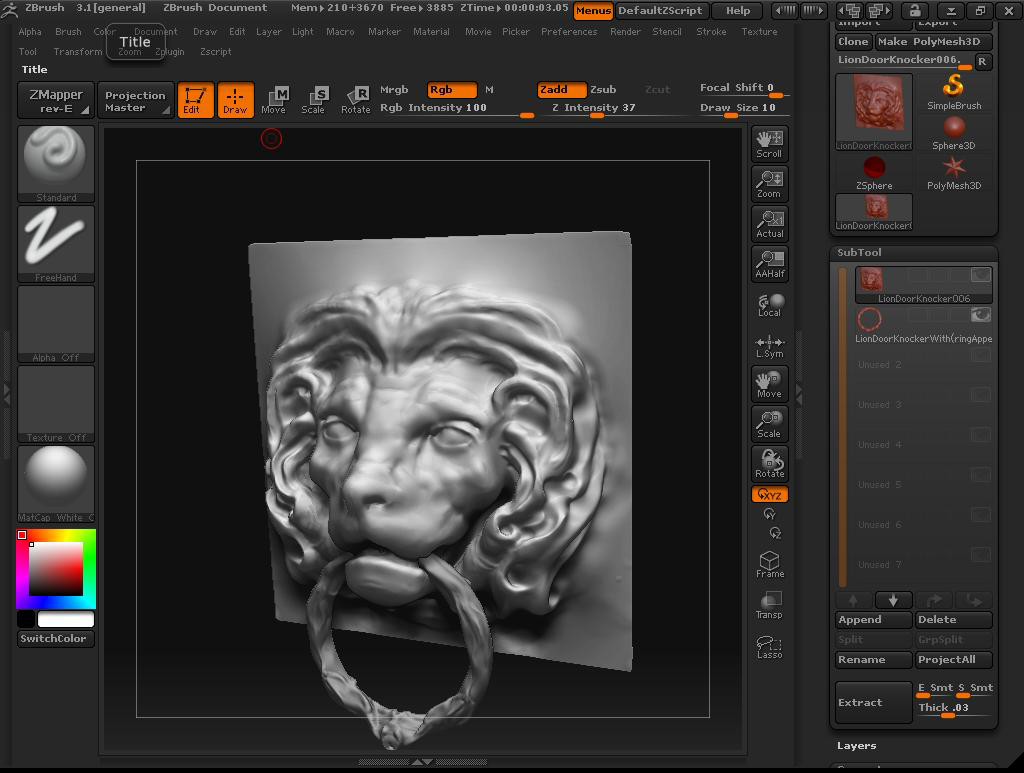Select the PolyMesh3D star tool
Viewport: 1024px width, 773px height.
click(953, 173)
